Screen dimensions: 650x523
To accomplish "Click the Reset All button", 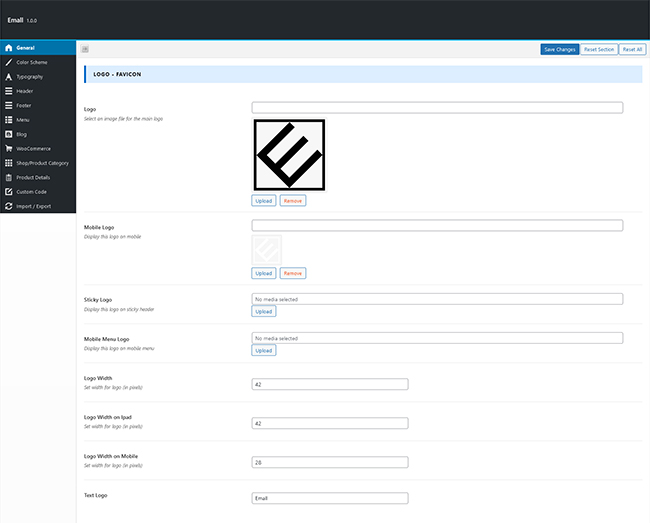I will click(632, 49).
